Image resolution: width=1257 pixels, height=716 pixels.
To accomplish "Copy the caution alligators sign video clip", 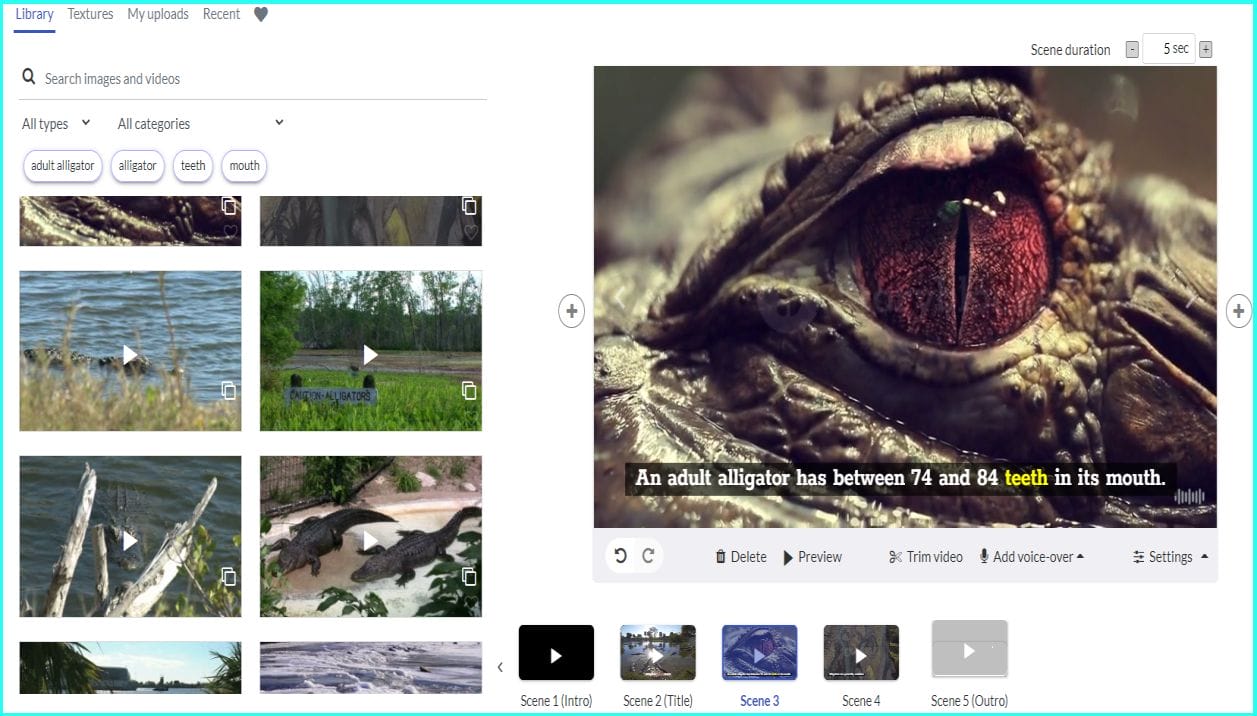I will [469, 391].
